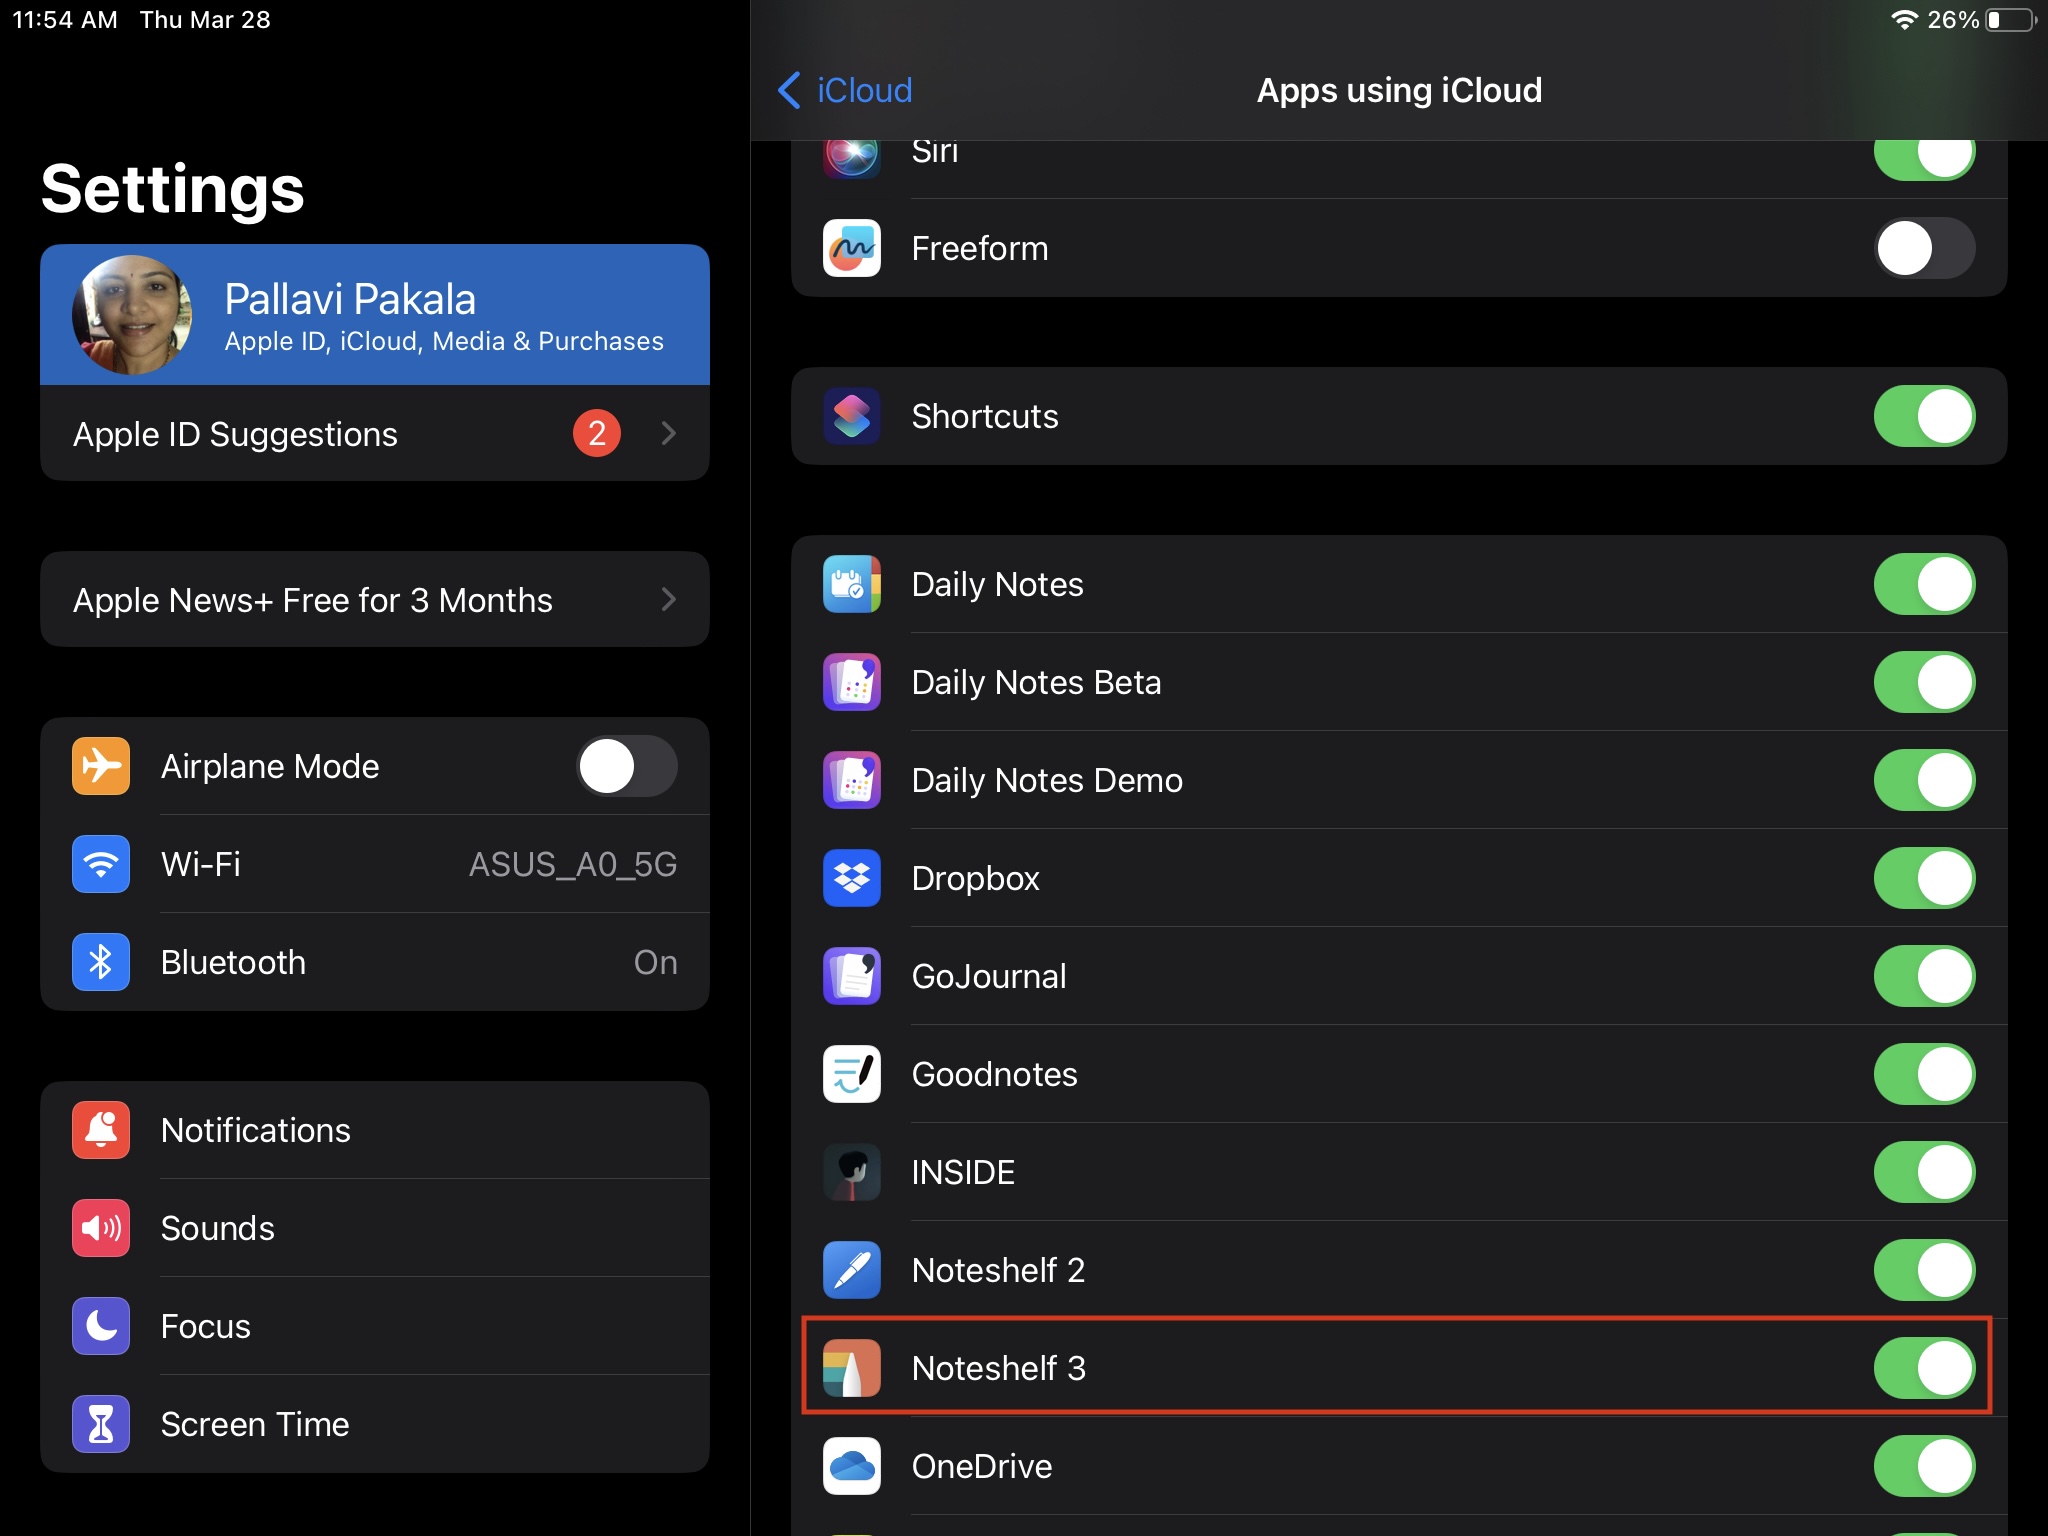Tap Apple News+ Free for 3 Months
The image size is (2048, 1536).
pyautogui.click(x=375, y=599)
